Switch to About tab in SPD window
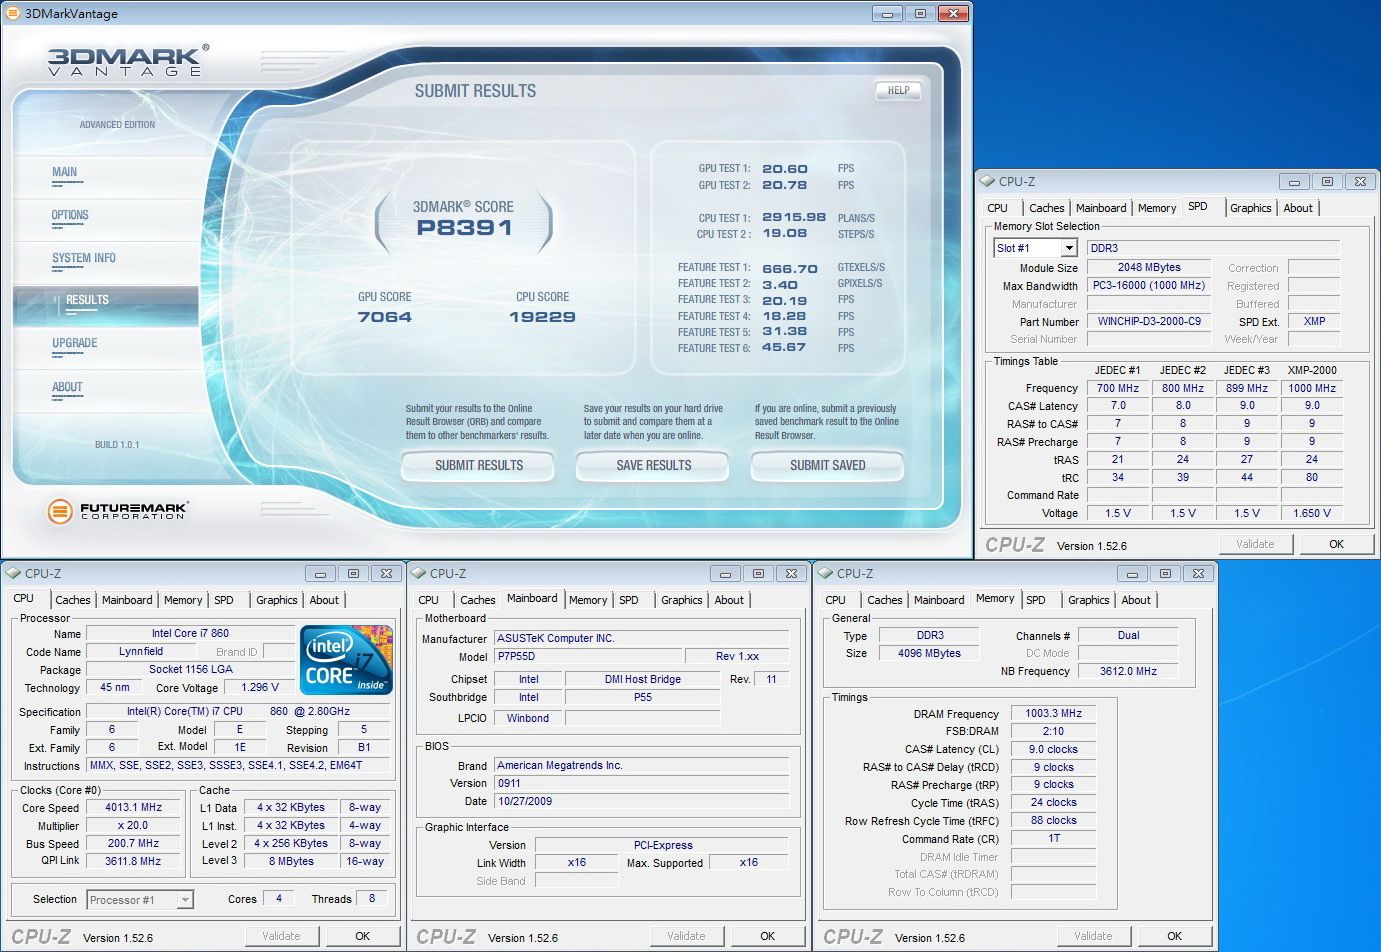Viewport: 1381px width, 952px height. tap(1298, 208)
